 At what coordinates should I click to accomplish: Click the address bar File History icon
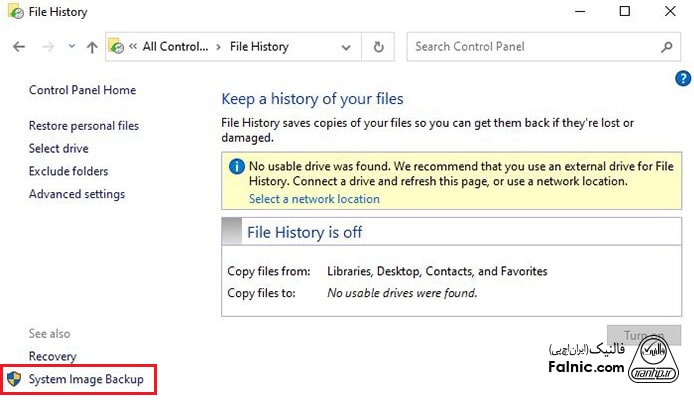pos(117,47)
